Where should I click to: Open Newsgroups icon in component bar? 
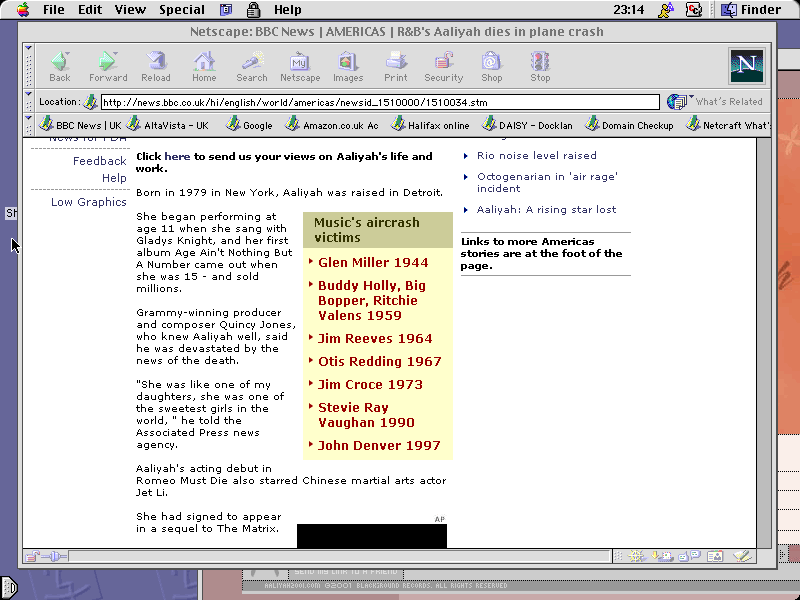(690, 556)
